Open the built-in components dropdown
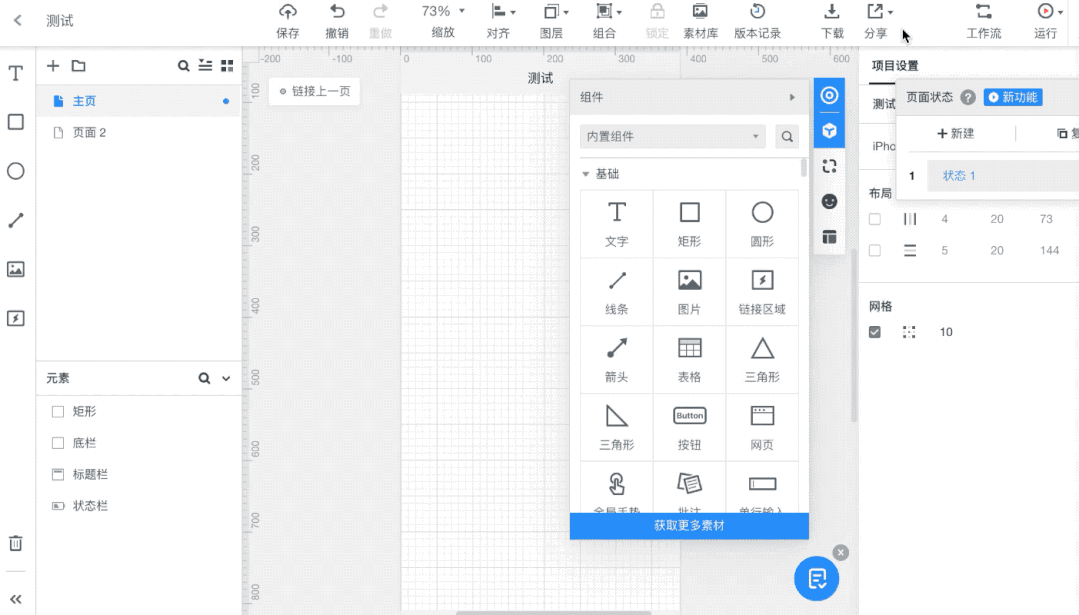This screenshot has width=1079, height=615. coord(673,137)
